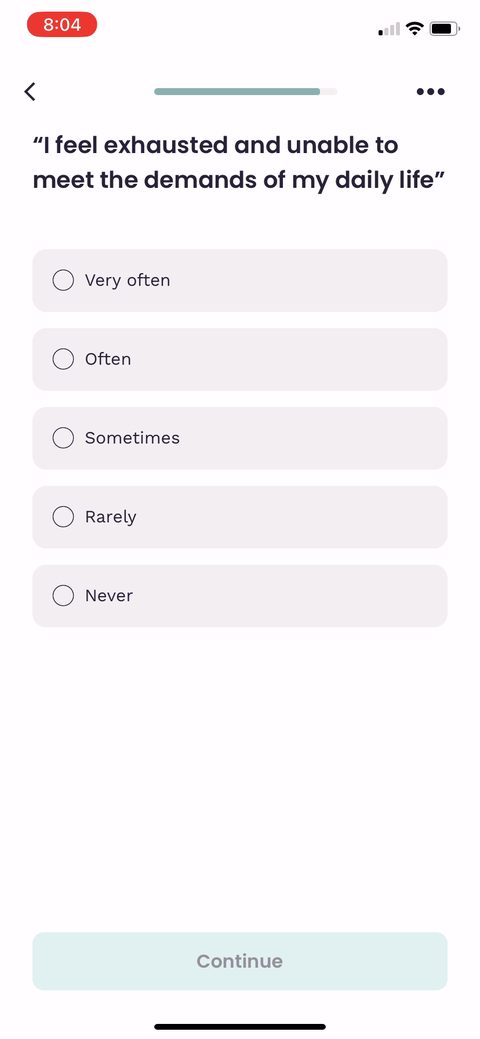Viewport: 480px width, 1039px height.
Task: Tap the home indicator bar
Action: pos(240,1026)
